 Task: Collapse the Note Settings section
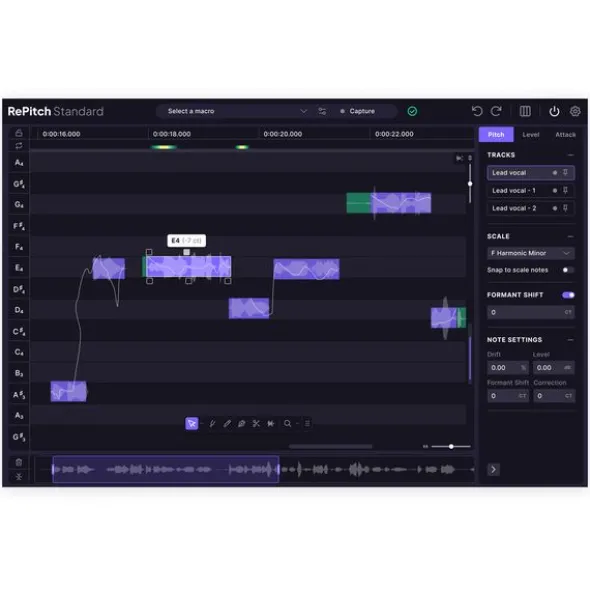point(570,340)
